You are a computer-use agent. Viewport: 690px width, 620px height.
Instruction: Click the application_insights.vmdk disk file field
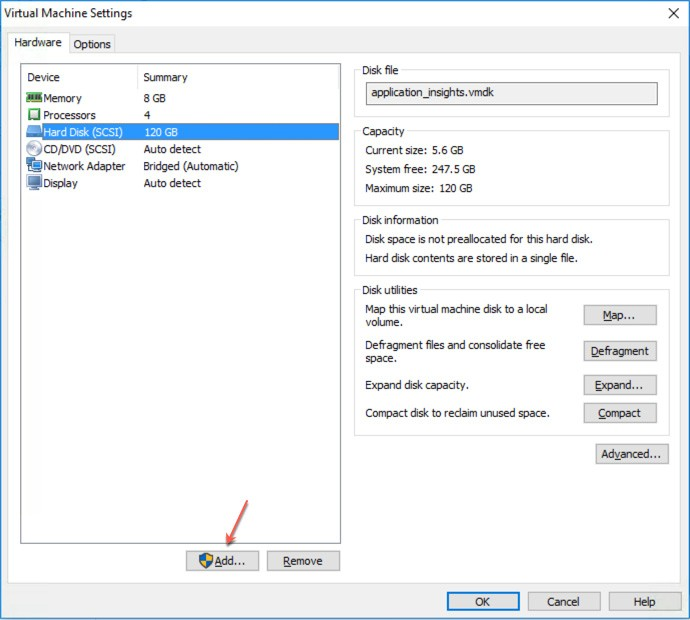(x=511, y=92)
